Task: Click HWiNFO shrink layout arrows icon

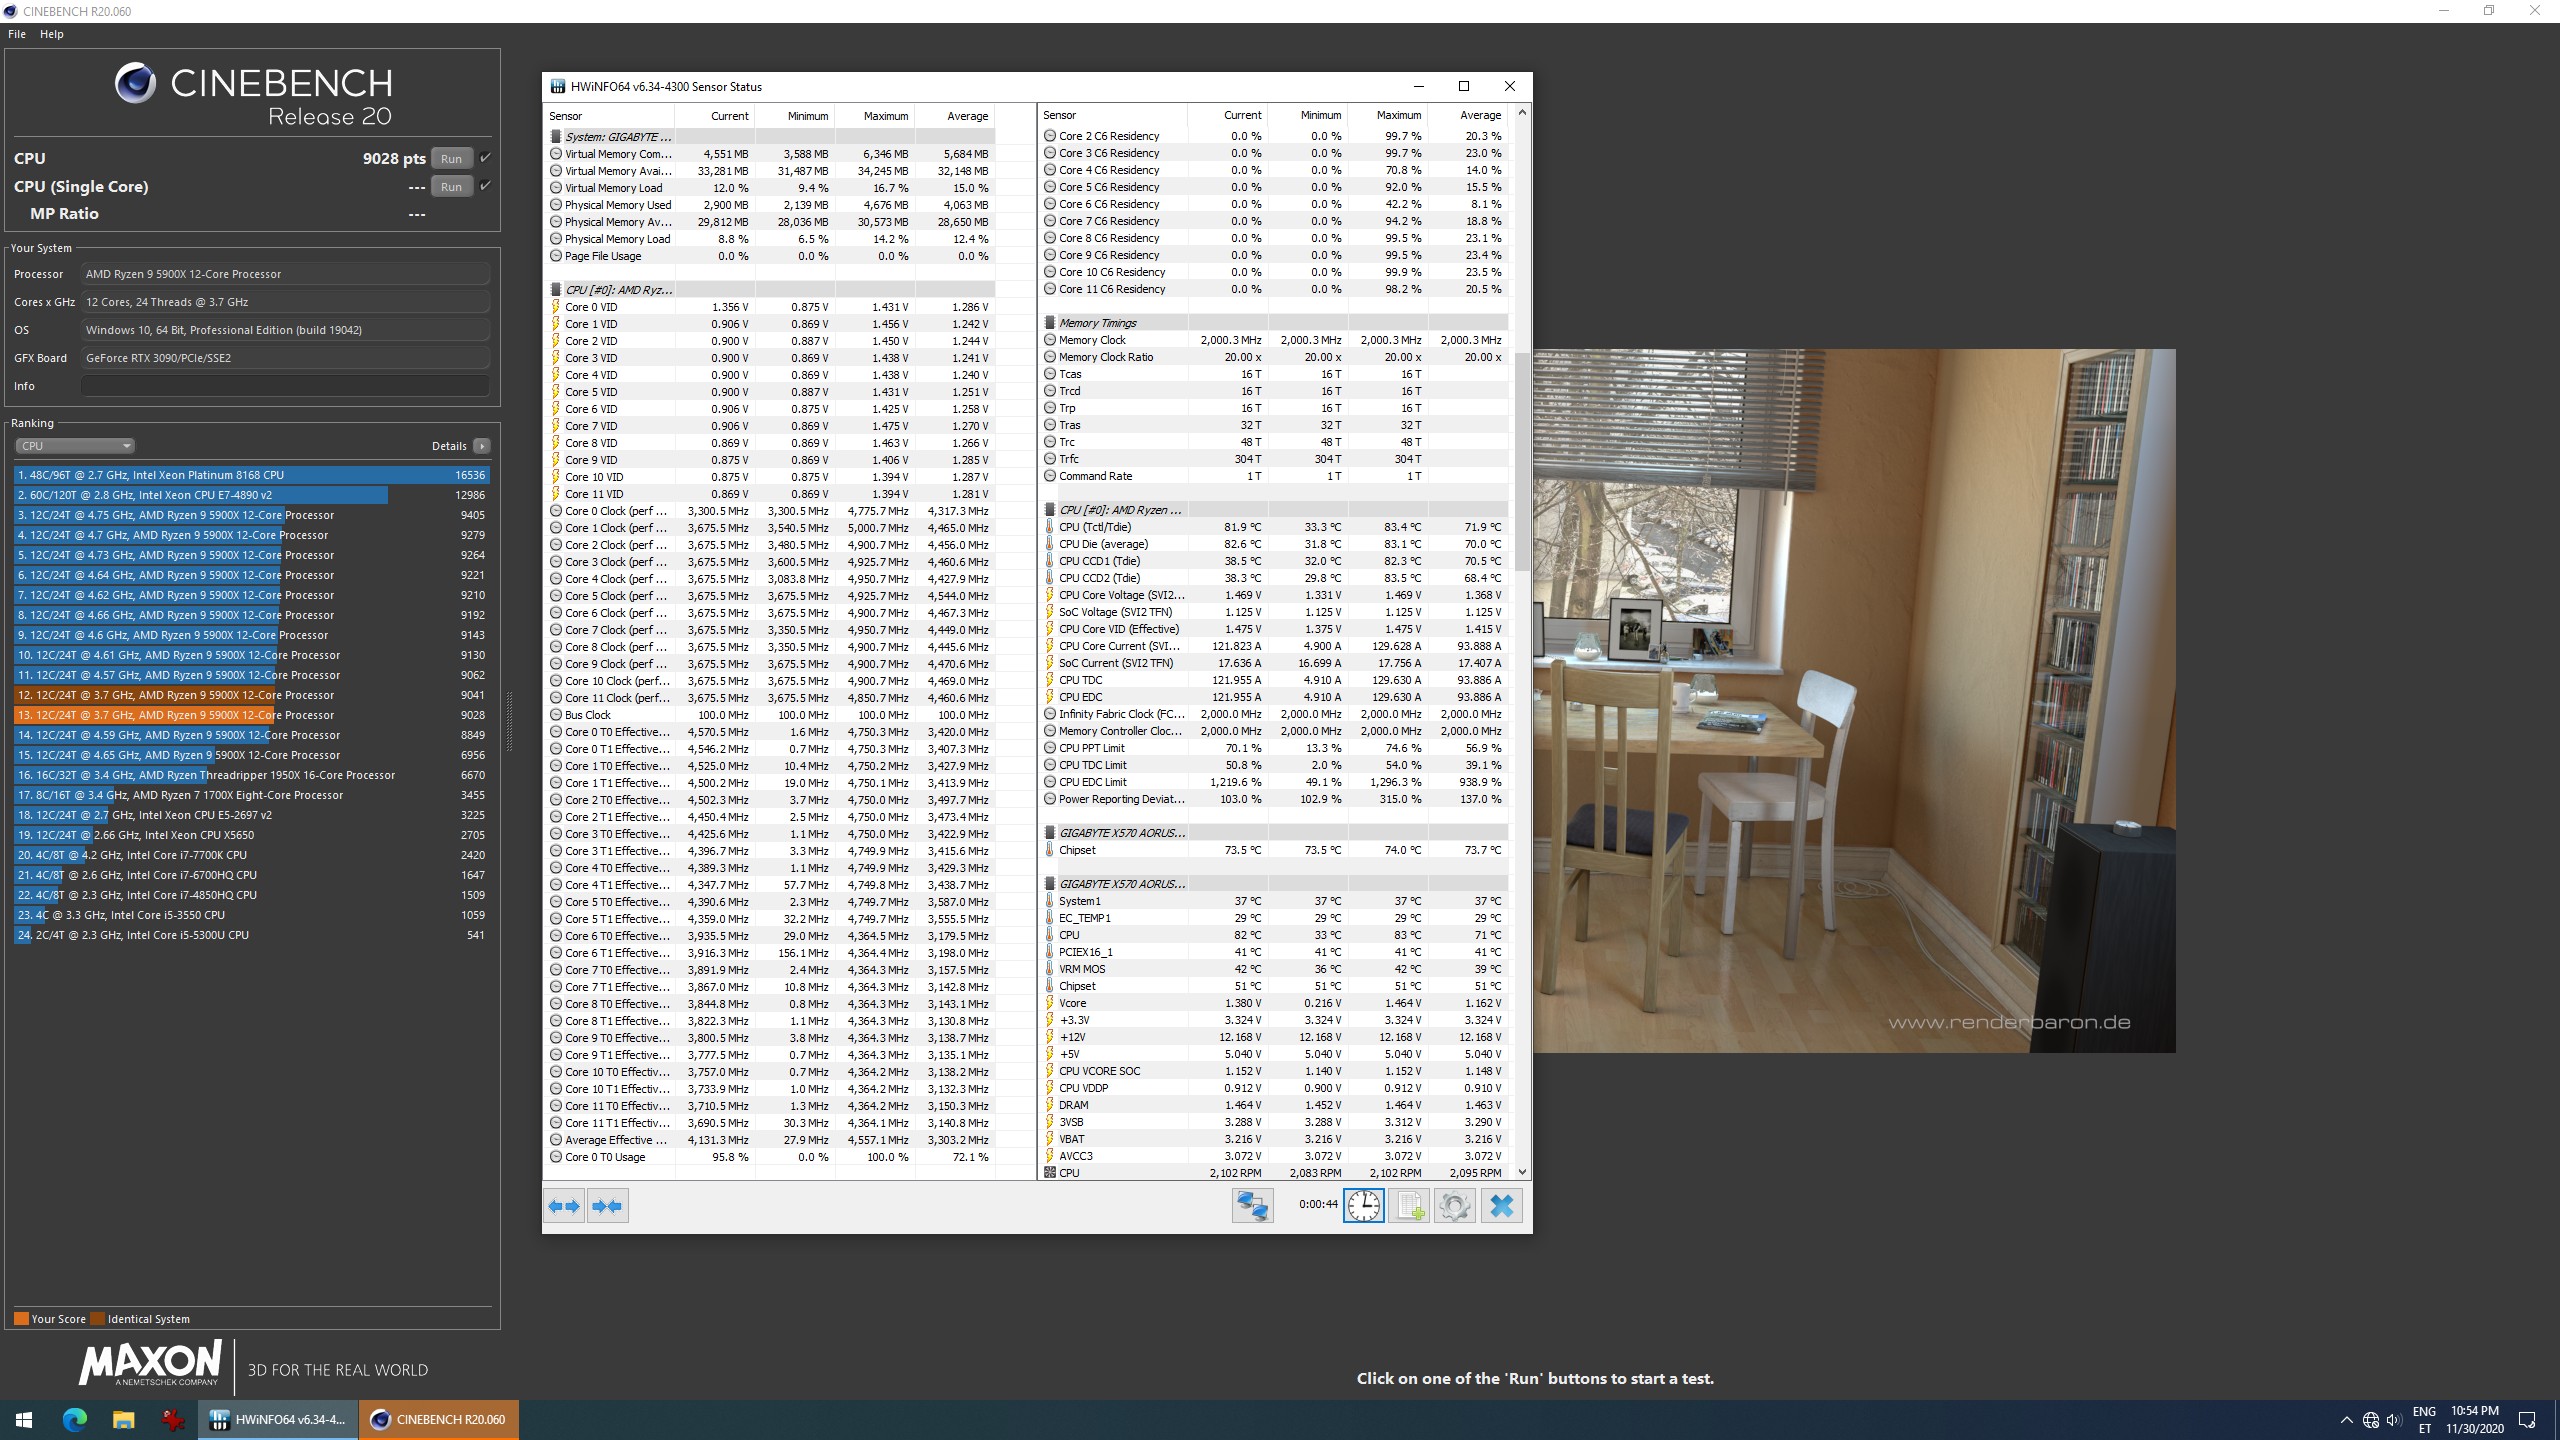Action: (x=608, y=1206)
